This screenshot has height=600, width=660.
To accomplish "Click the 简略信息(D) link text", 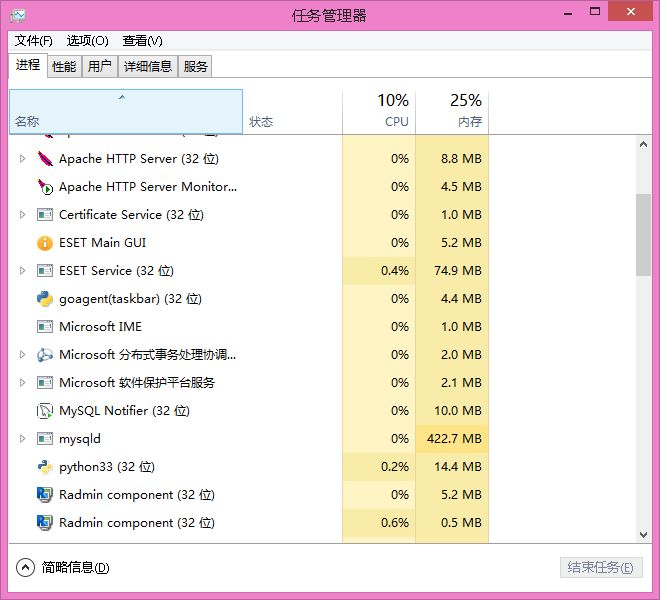I will pyautogui.click(x=75, y=568).
